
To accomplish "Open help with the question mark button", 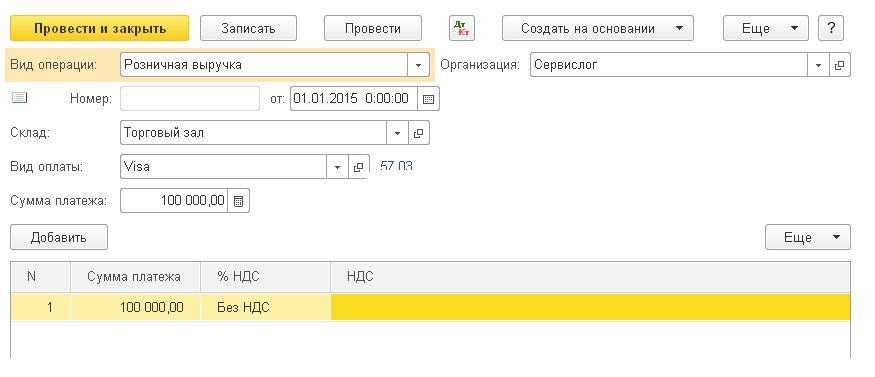I will pos(831,28).
